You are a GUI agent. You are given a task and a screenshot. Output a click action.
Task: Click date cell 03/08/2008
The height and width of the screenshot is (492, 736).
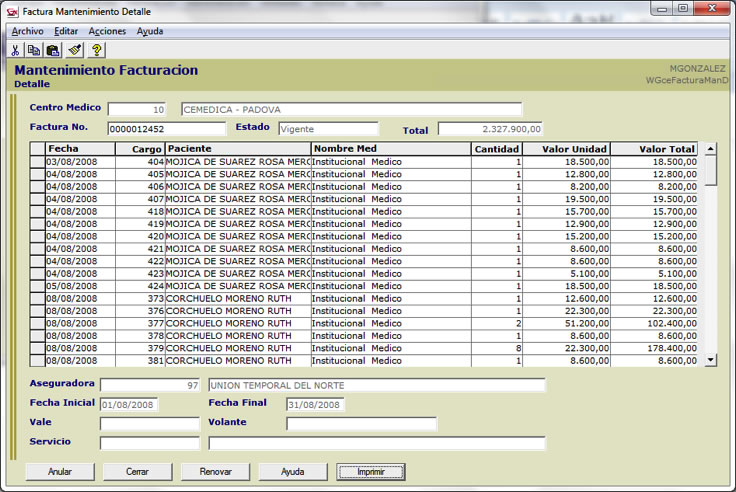80,162
